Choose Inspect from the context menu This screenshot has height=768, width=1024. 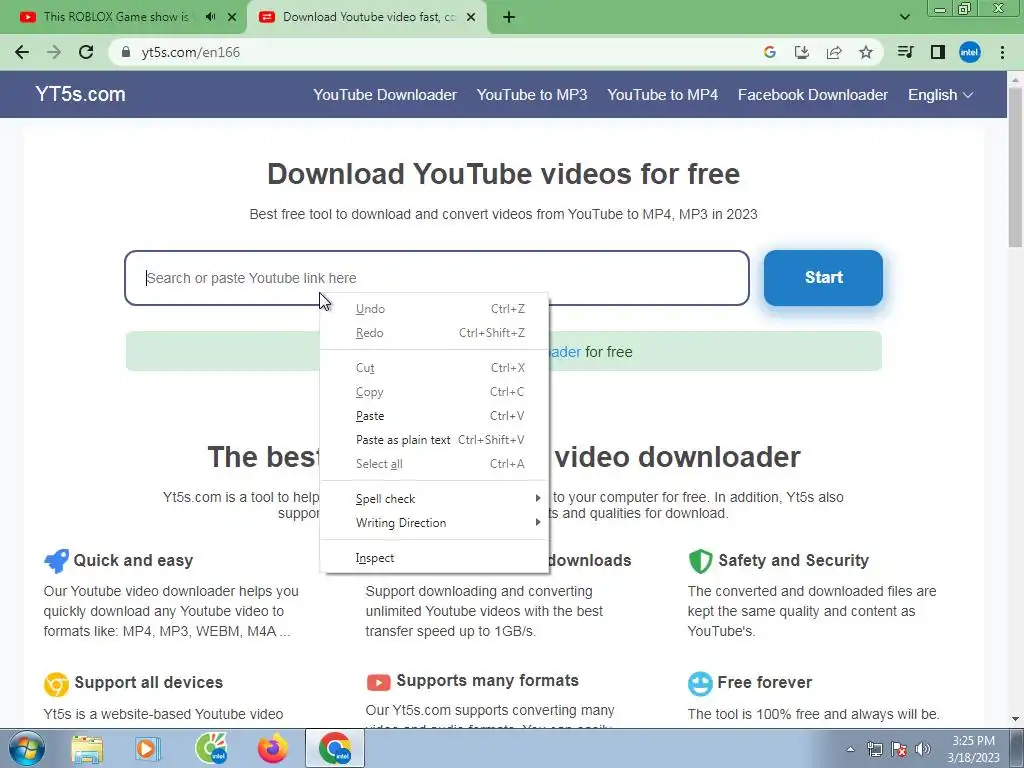coord(434,558)
